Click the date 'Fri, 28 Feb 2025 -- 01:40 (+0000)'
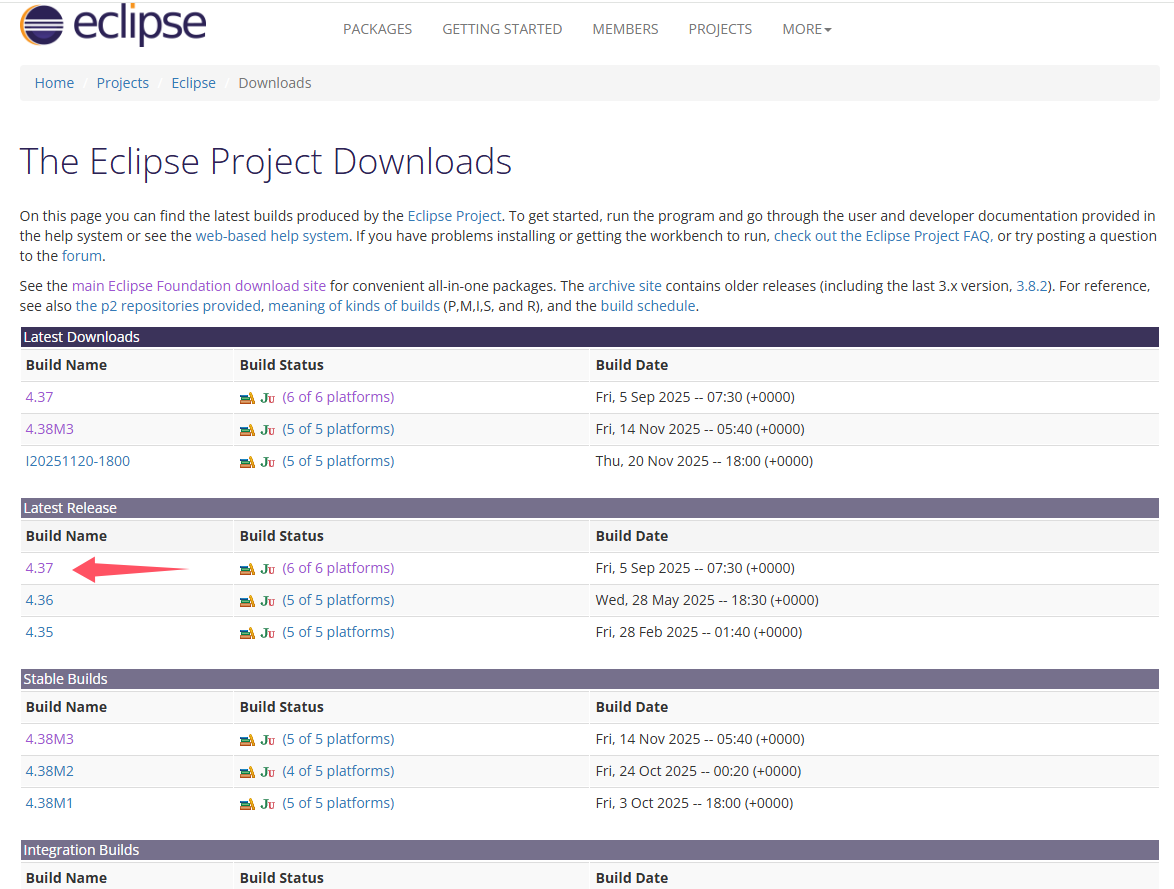1174x889 pixels. coord(699,632)
